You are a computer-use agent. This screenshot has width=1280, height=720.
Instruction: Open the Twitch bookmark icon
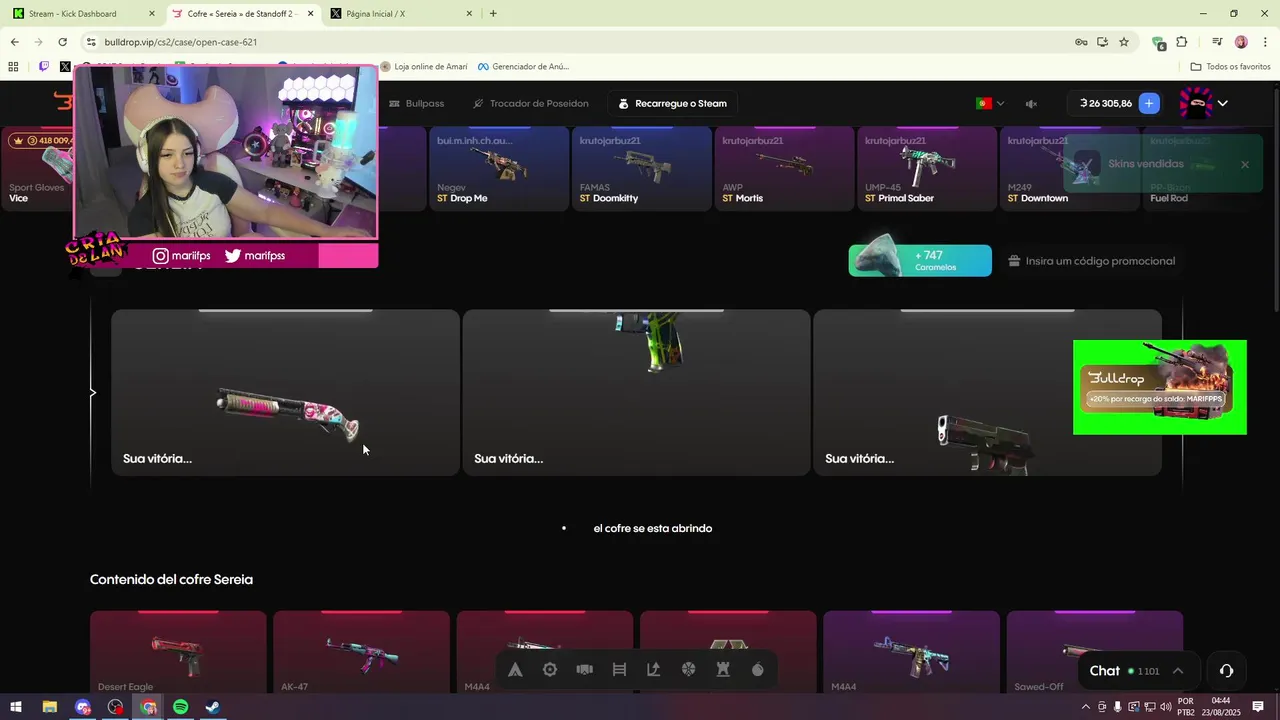(44, 67)
